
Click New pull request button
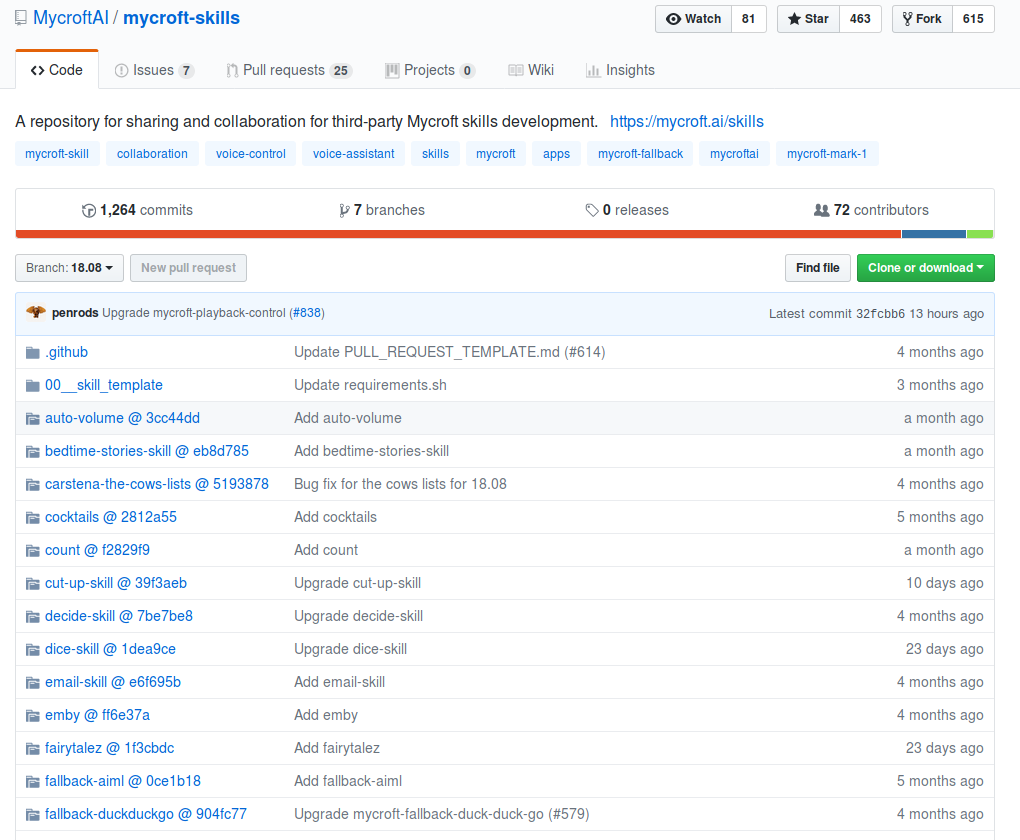pyautogui.click(x=188, y=268)
